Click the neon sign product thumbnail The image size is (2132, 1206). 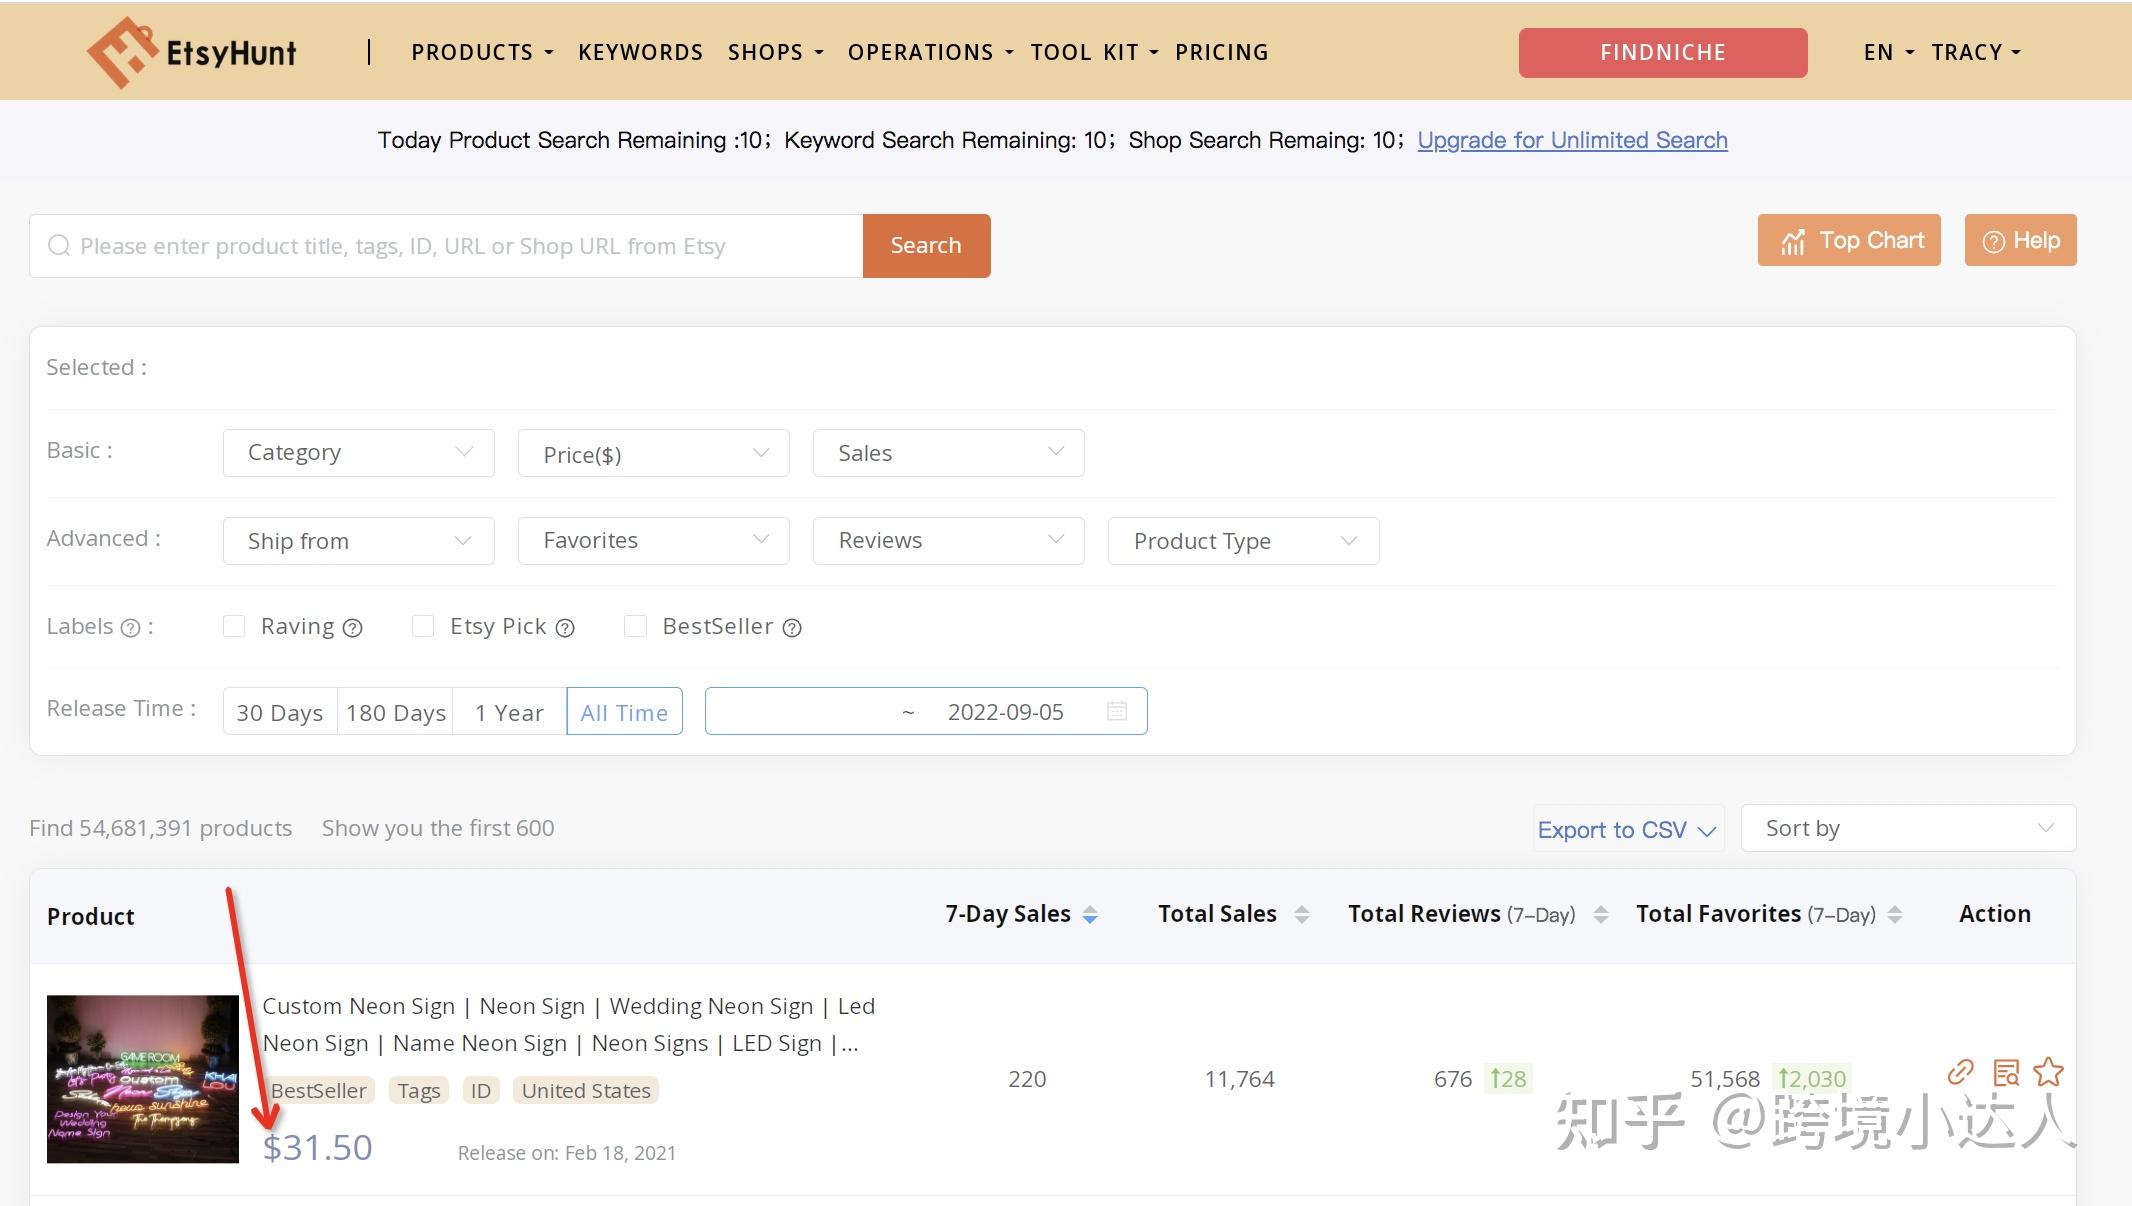coord(142,1078)
